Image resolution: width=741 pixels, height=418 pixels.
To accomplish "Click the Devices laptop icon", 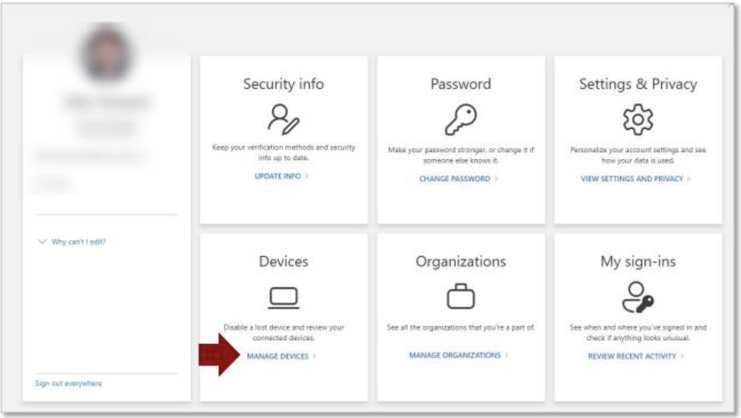I will (x=284, y=299).
